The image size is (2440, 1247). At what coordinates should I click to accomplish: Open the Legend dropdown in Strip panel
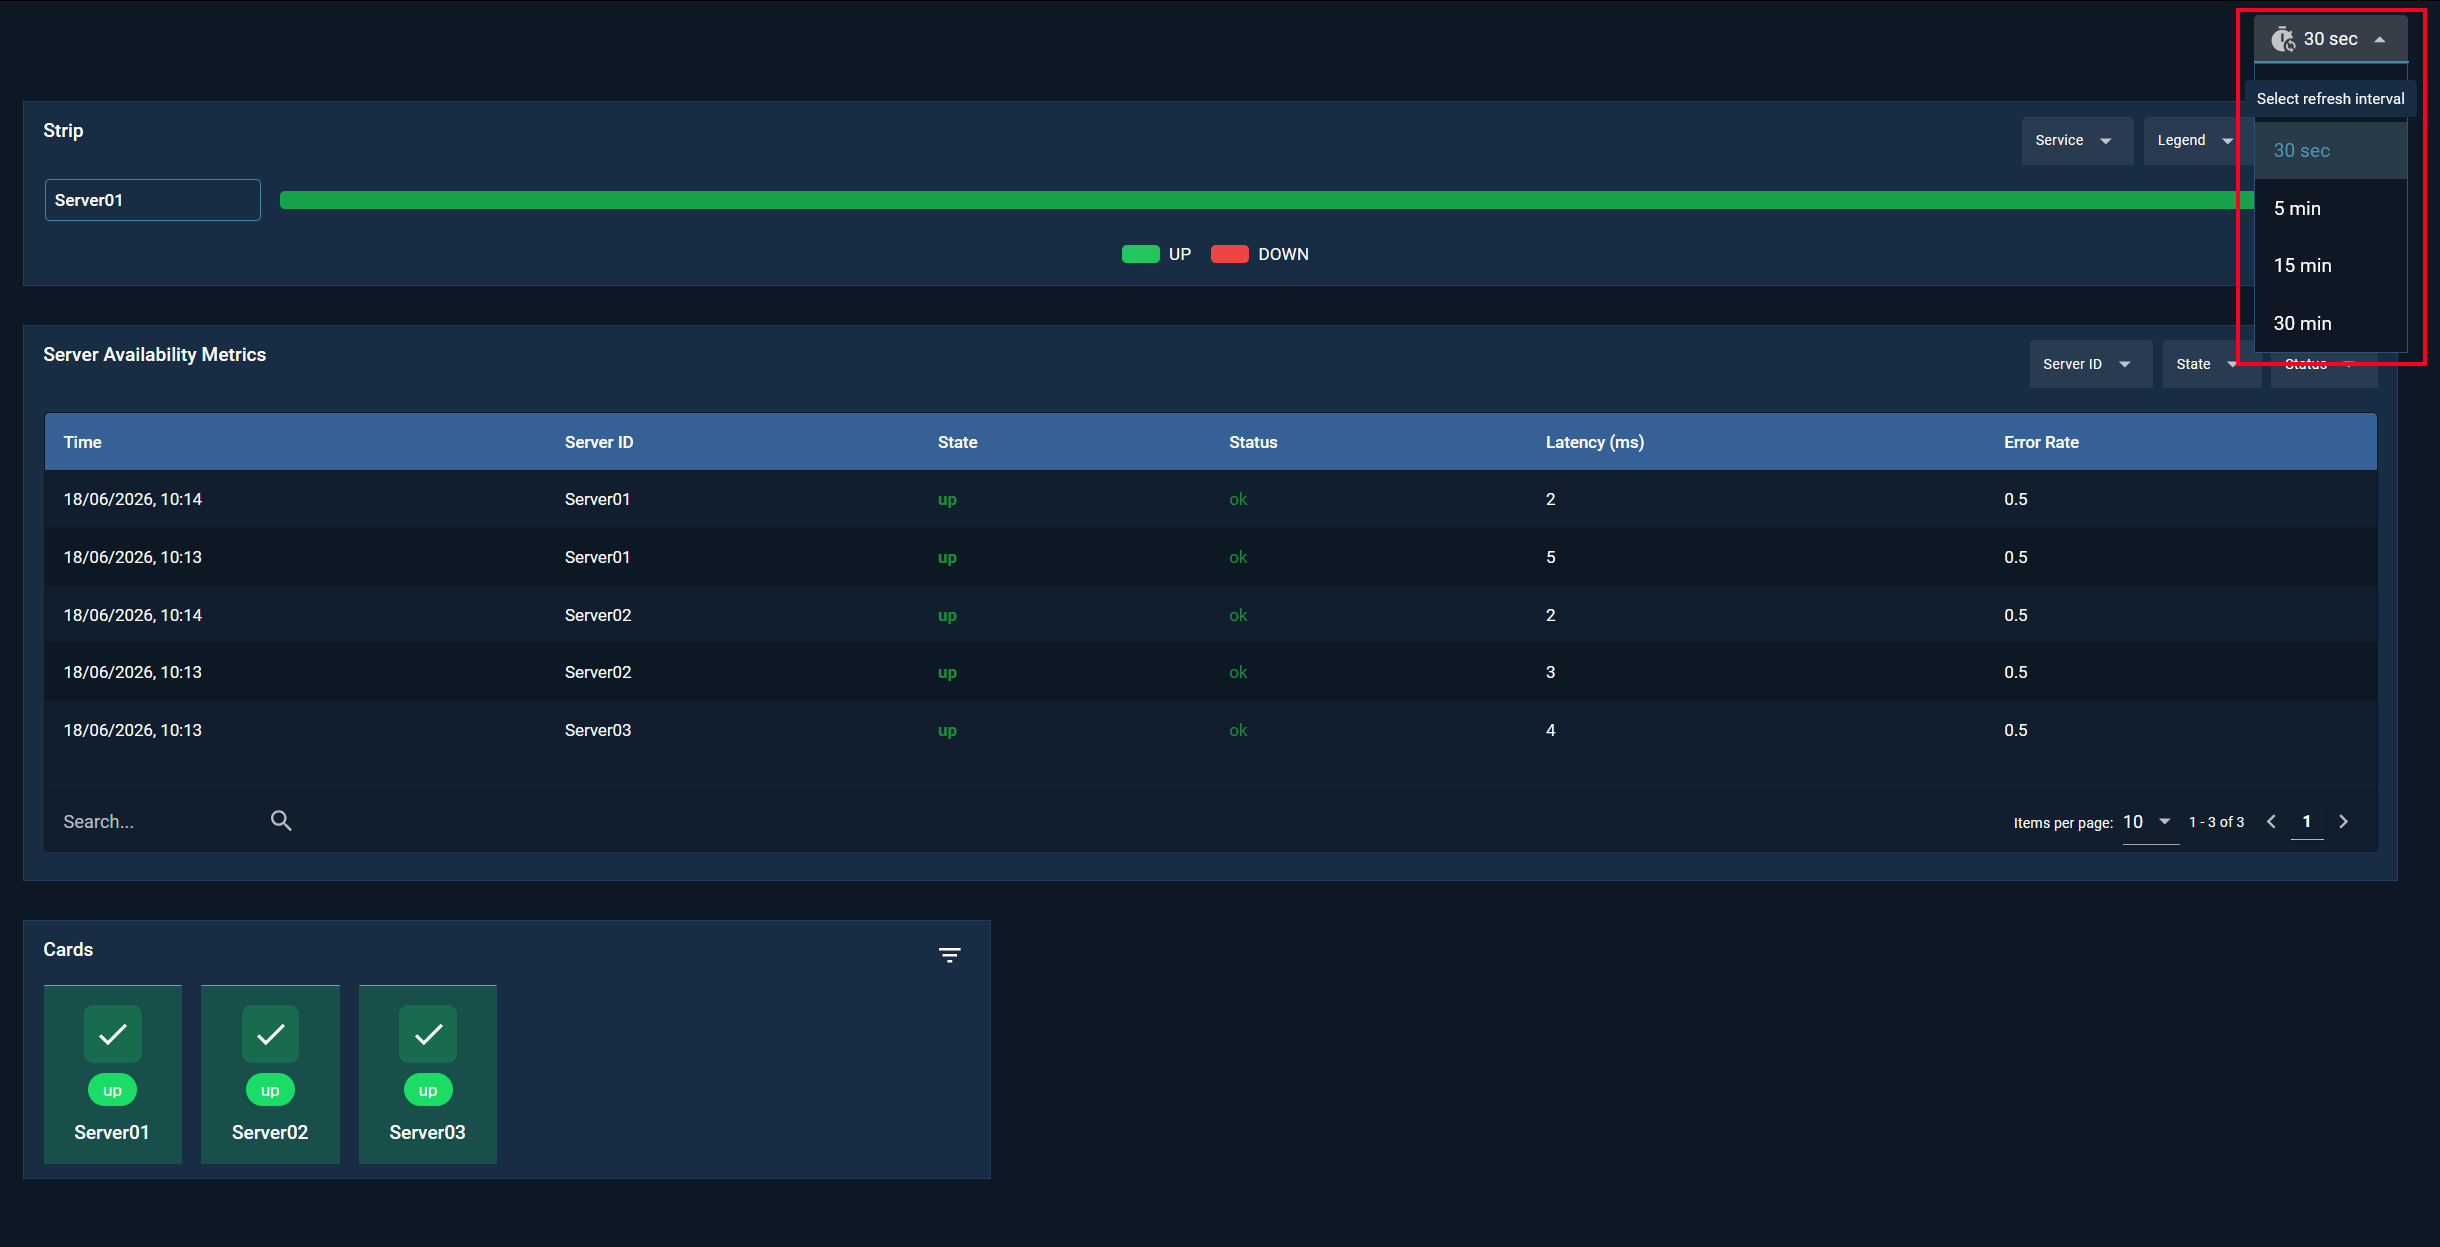[2195, 141]
